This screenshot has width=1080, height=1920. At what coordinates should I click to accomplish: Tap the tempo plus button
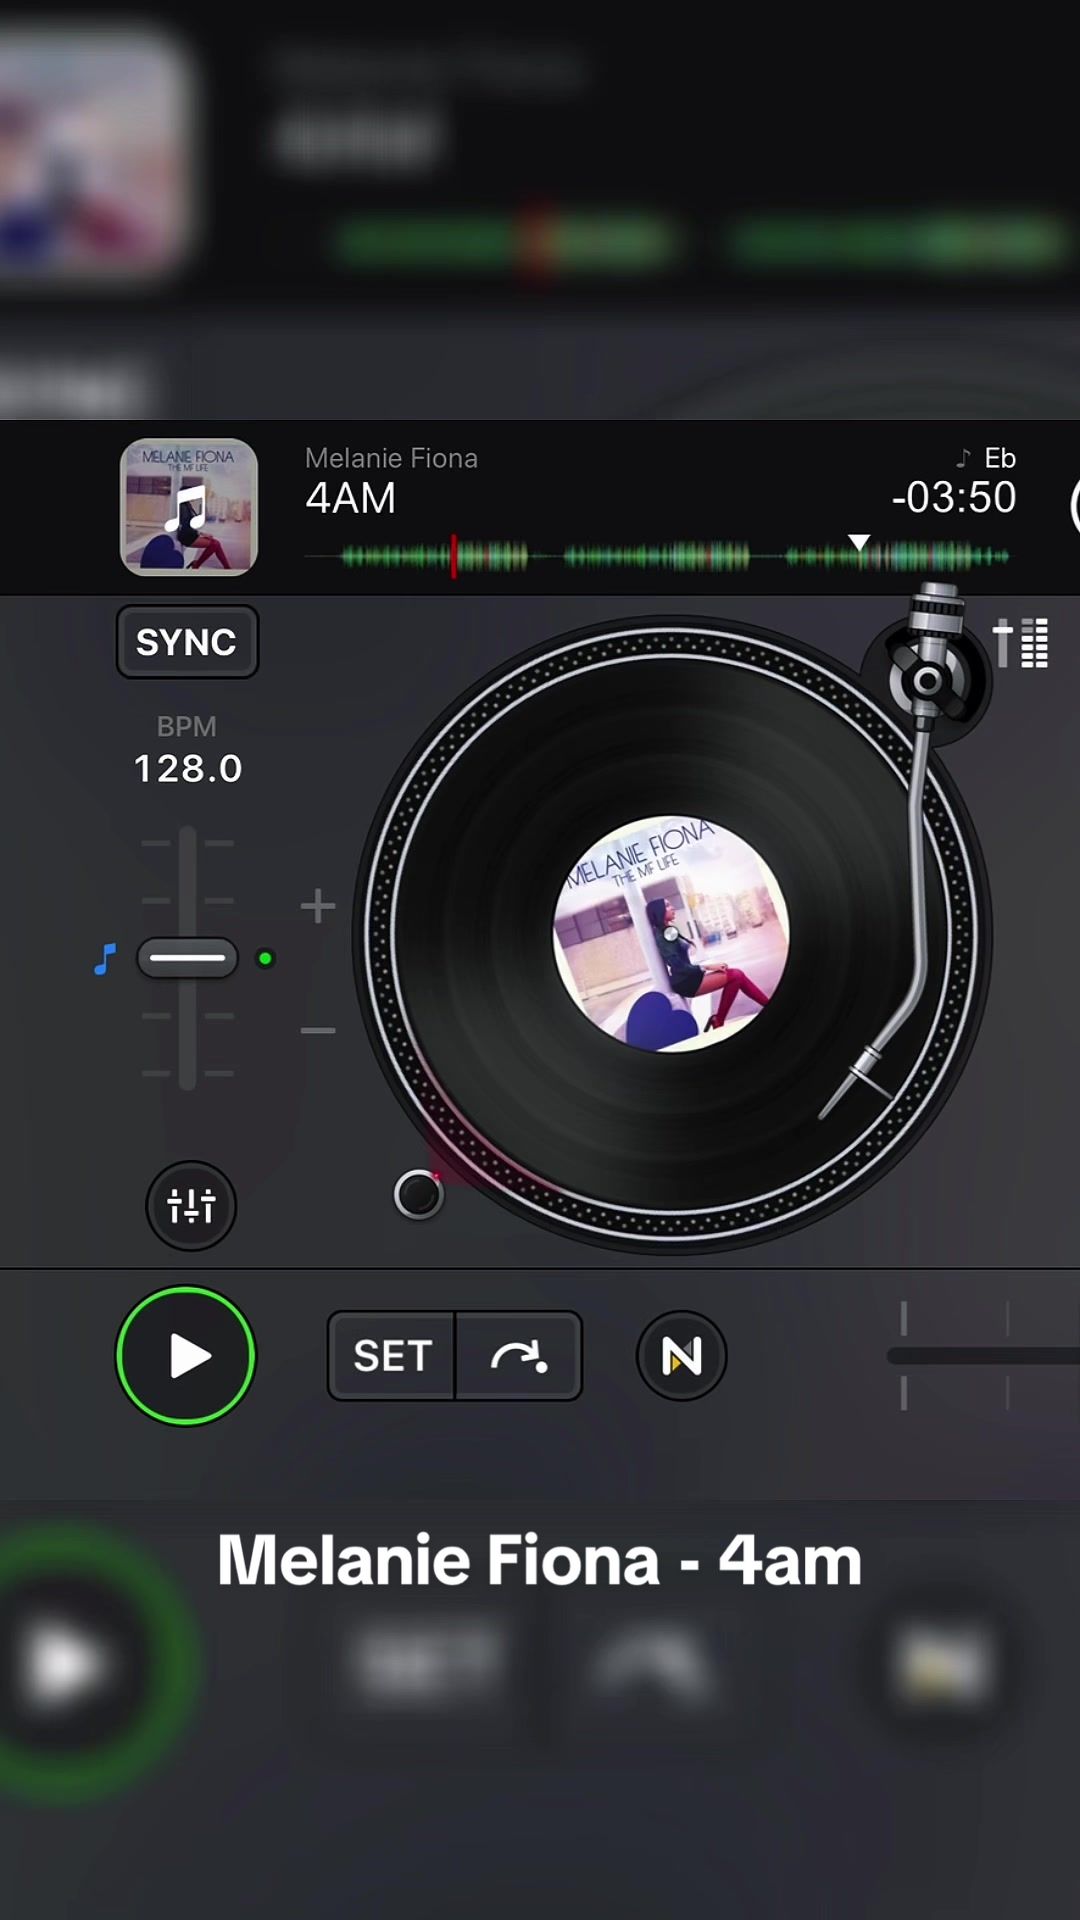318,906
